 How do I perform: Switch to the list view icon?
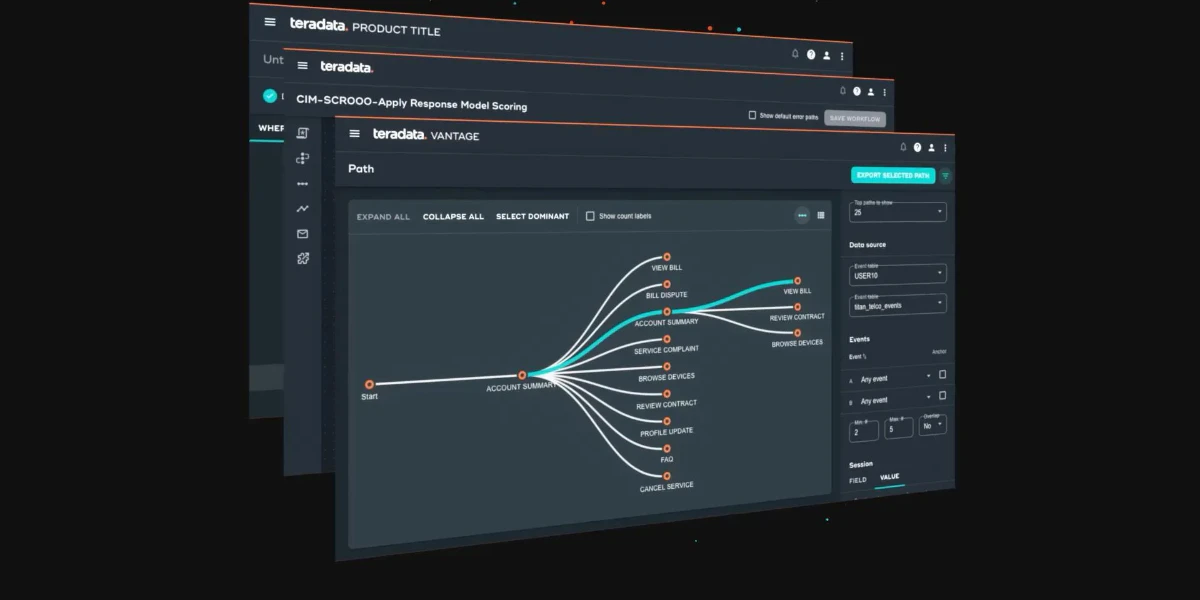pyautogui.click(x=821, y=215)
